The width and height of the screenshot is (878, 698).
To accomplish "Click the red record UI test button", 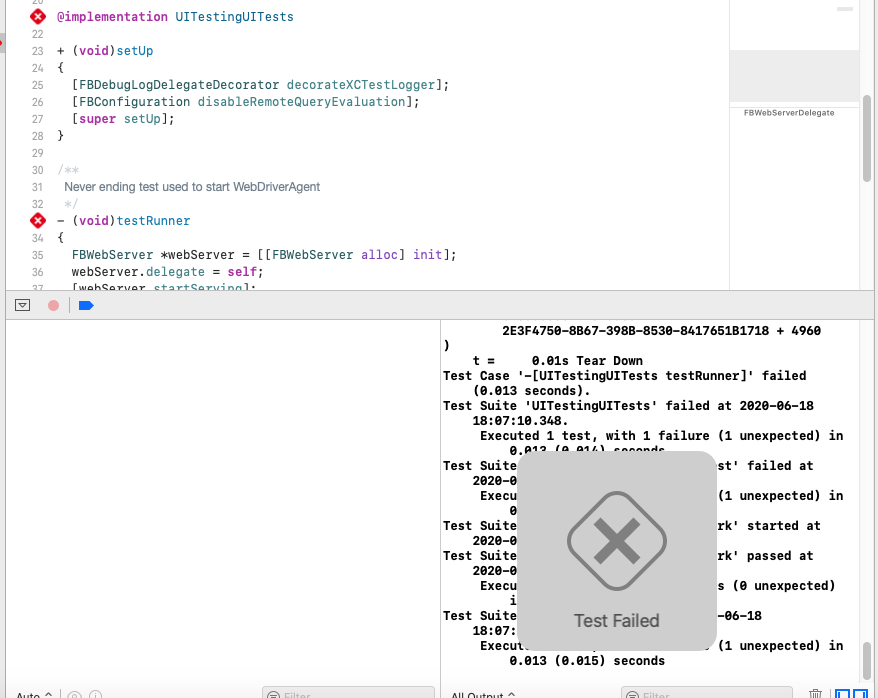I will 53,305.
